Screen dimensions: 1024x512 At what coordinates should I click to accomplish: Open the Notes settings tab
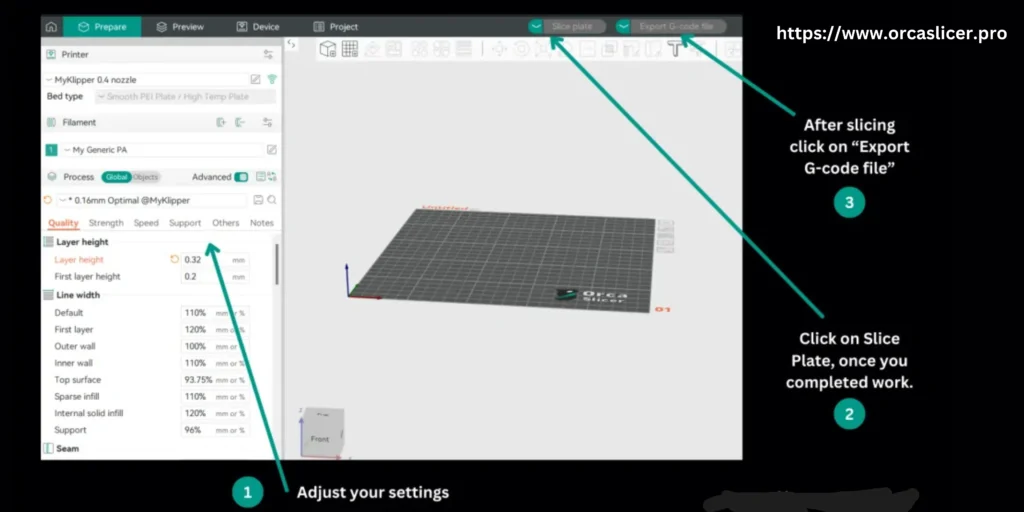pyautogui.click(x=262, y=223)
